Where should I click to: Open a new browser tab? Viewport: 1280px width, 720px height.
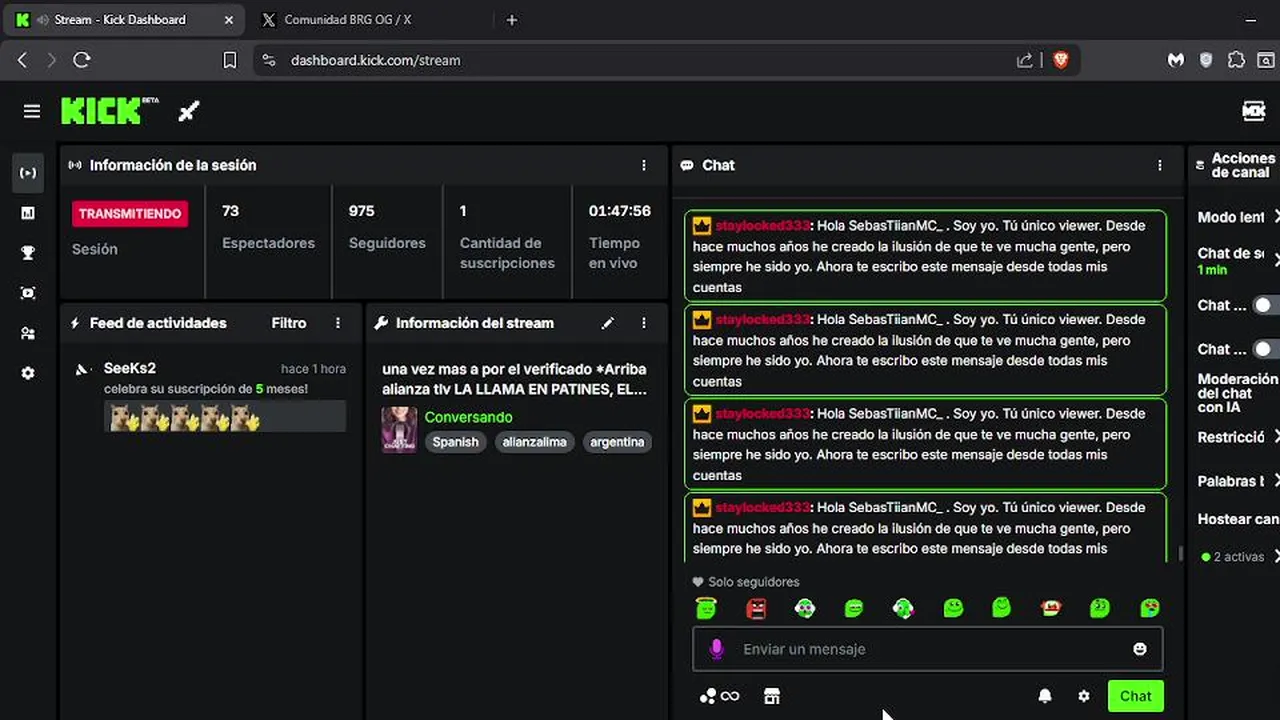(x=512, y=20)
